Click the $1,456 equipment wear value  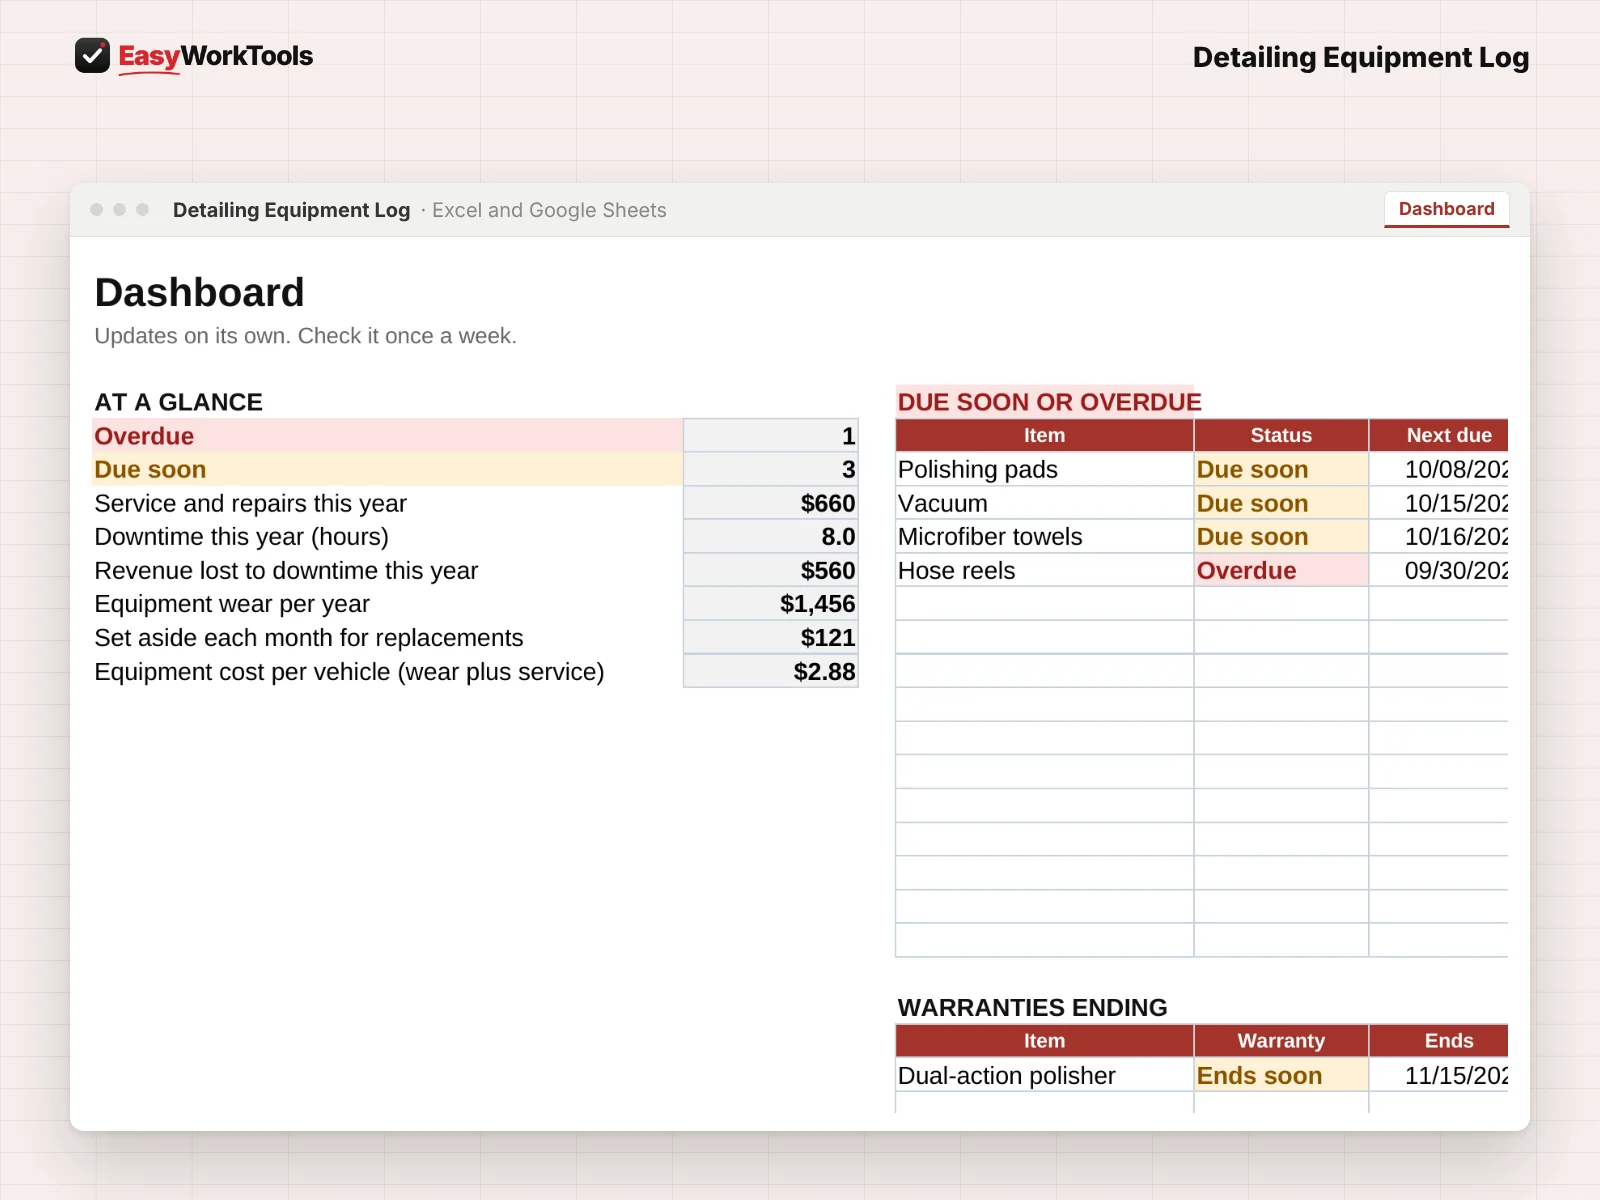[x=770, y=604]
